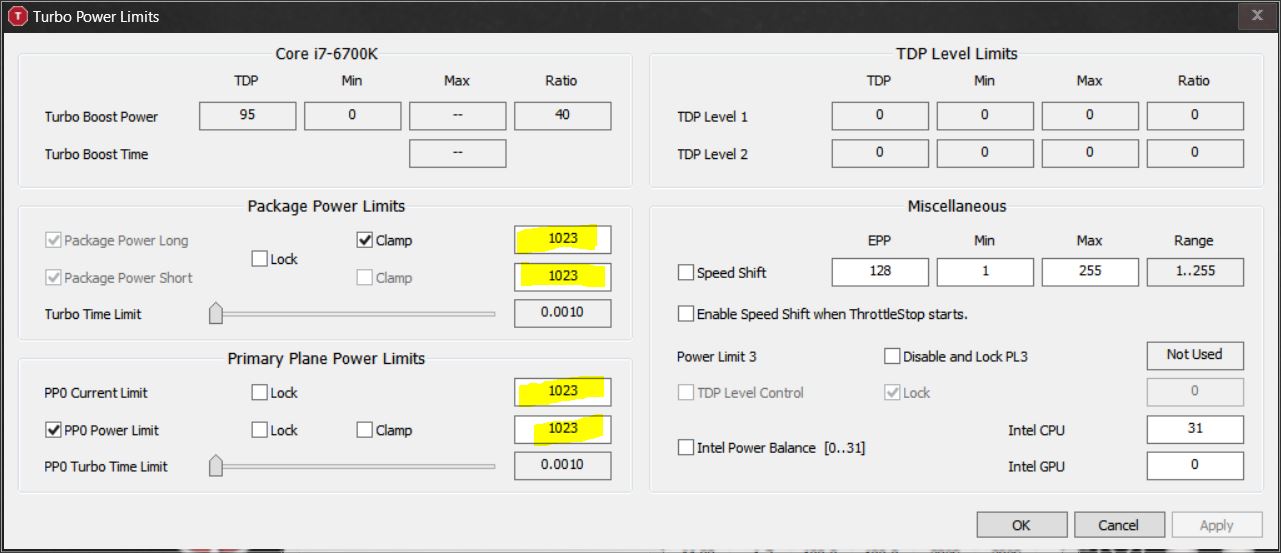Screen dimensions: 1281x553
Task: Toggle Package Power Short checkbox
Action: pyautogui.click(x=54, y=277)
